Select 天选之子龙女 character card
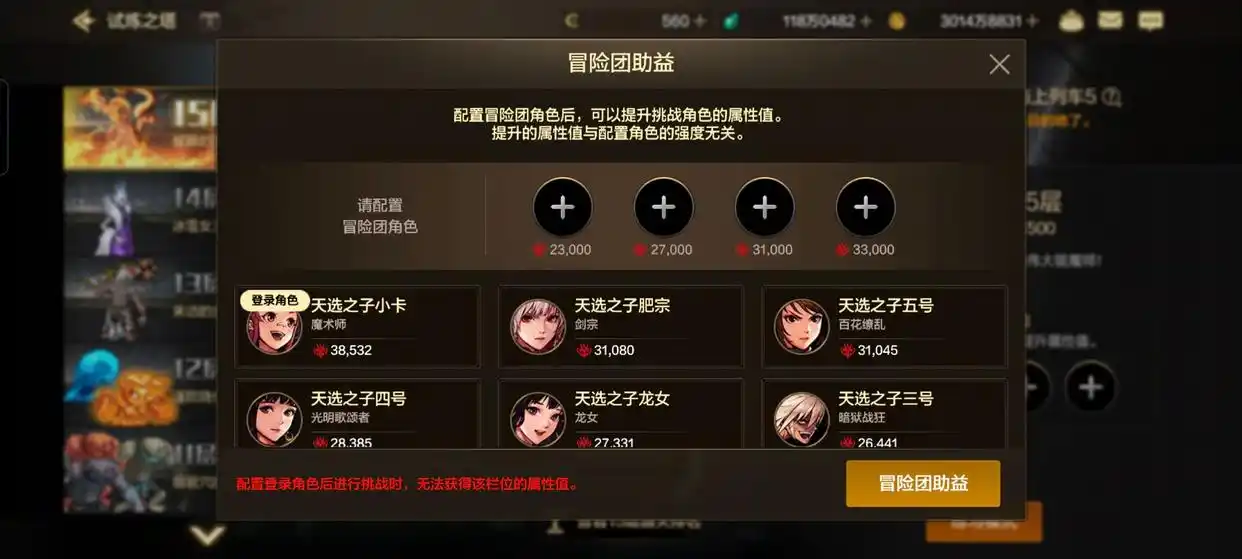 (621, 413)
